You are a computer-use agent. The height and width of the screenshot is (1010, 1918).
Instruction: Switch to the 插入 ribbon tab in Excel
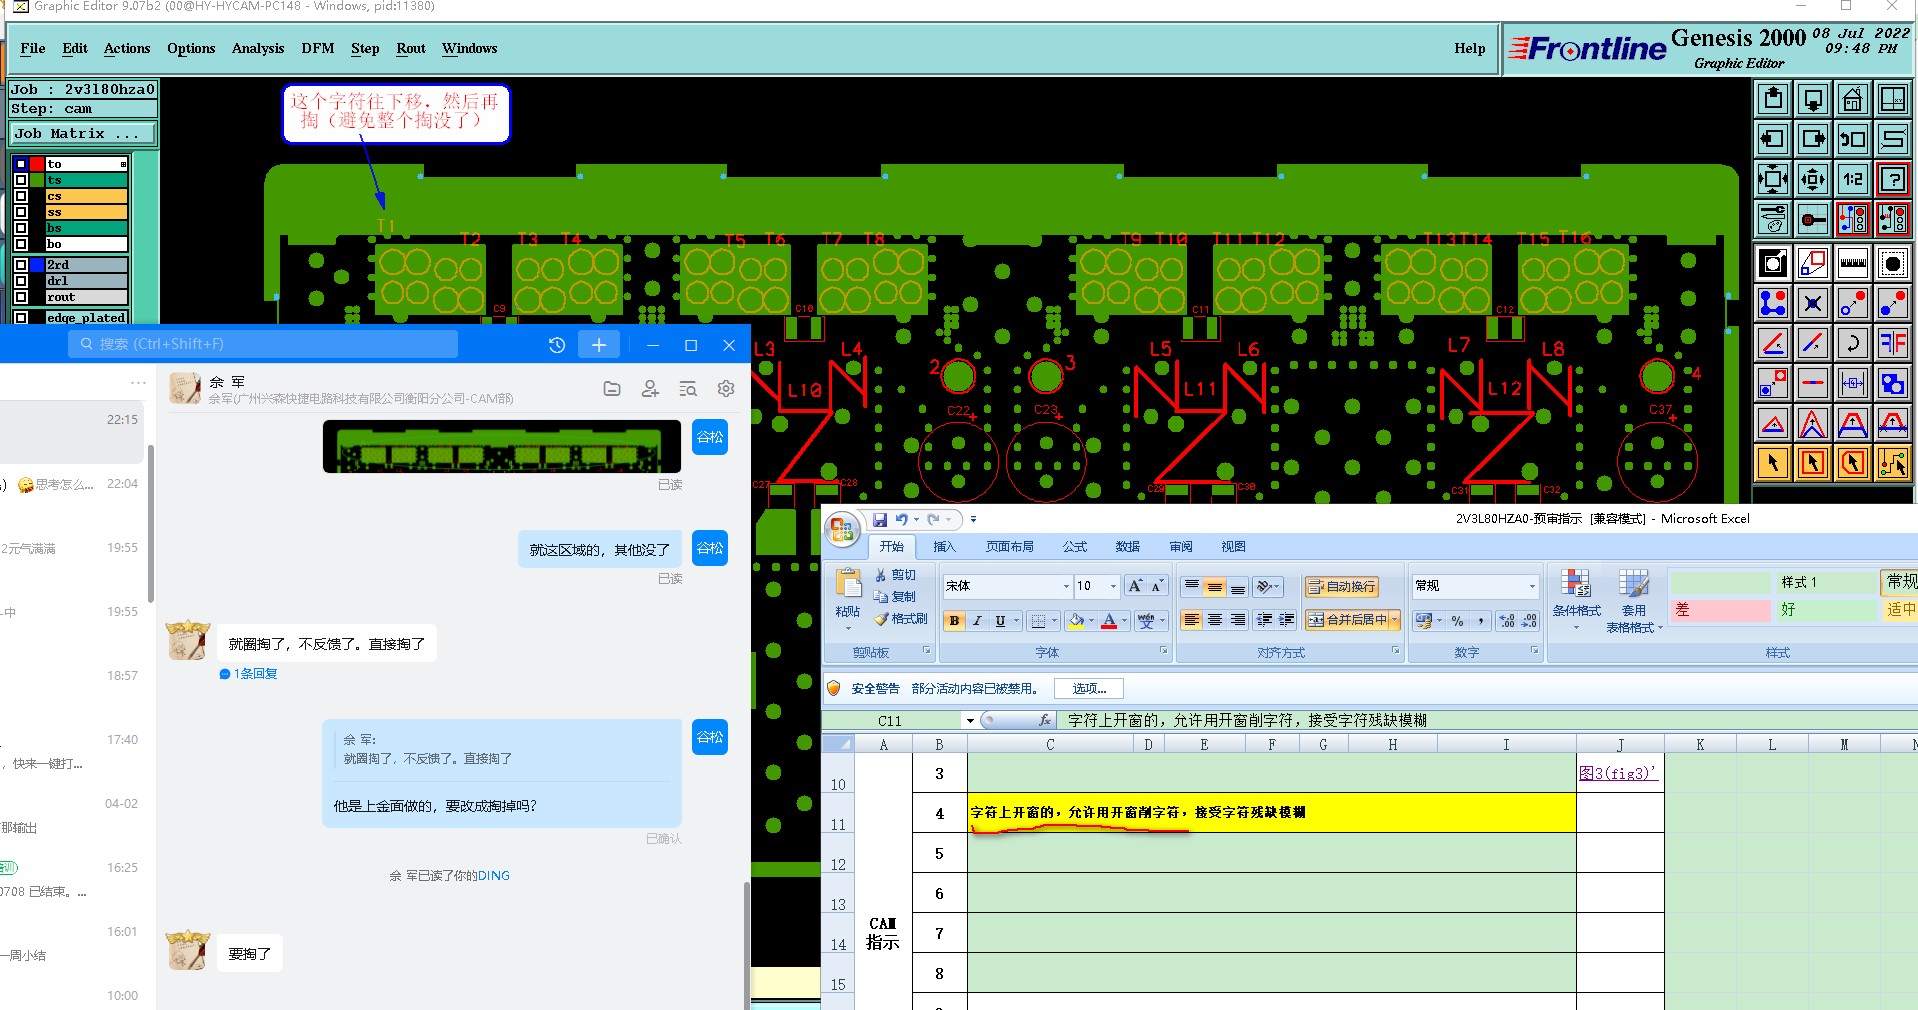pyautogui.click(x=944, y=547)
